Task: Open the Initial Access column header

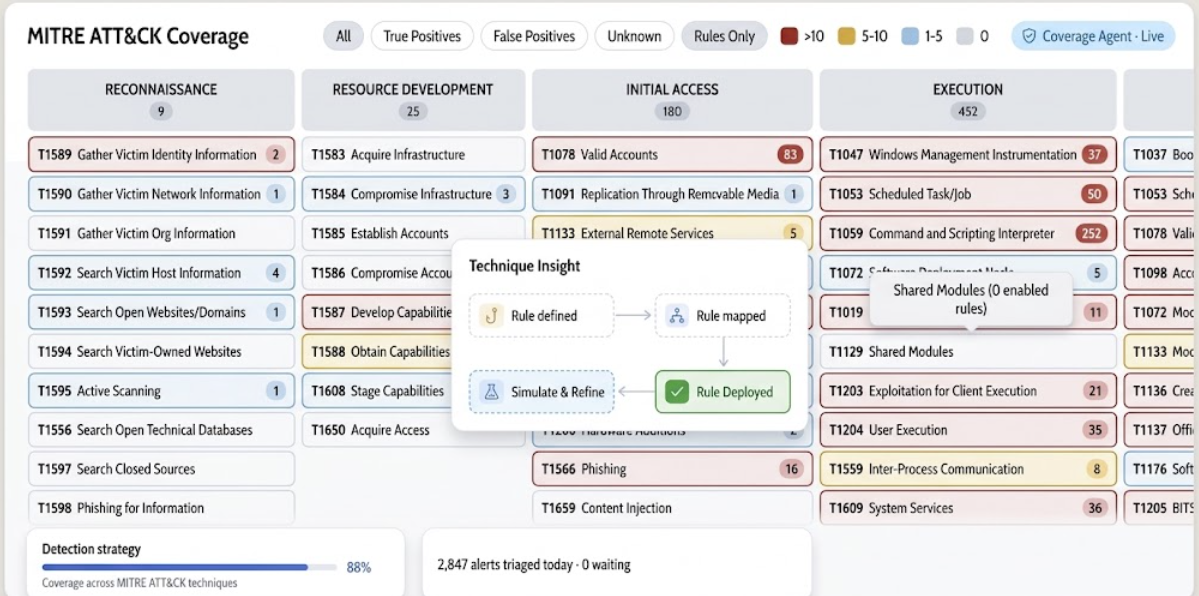Action: 672,99
